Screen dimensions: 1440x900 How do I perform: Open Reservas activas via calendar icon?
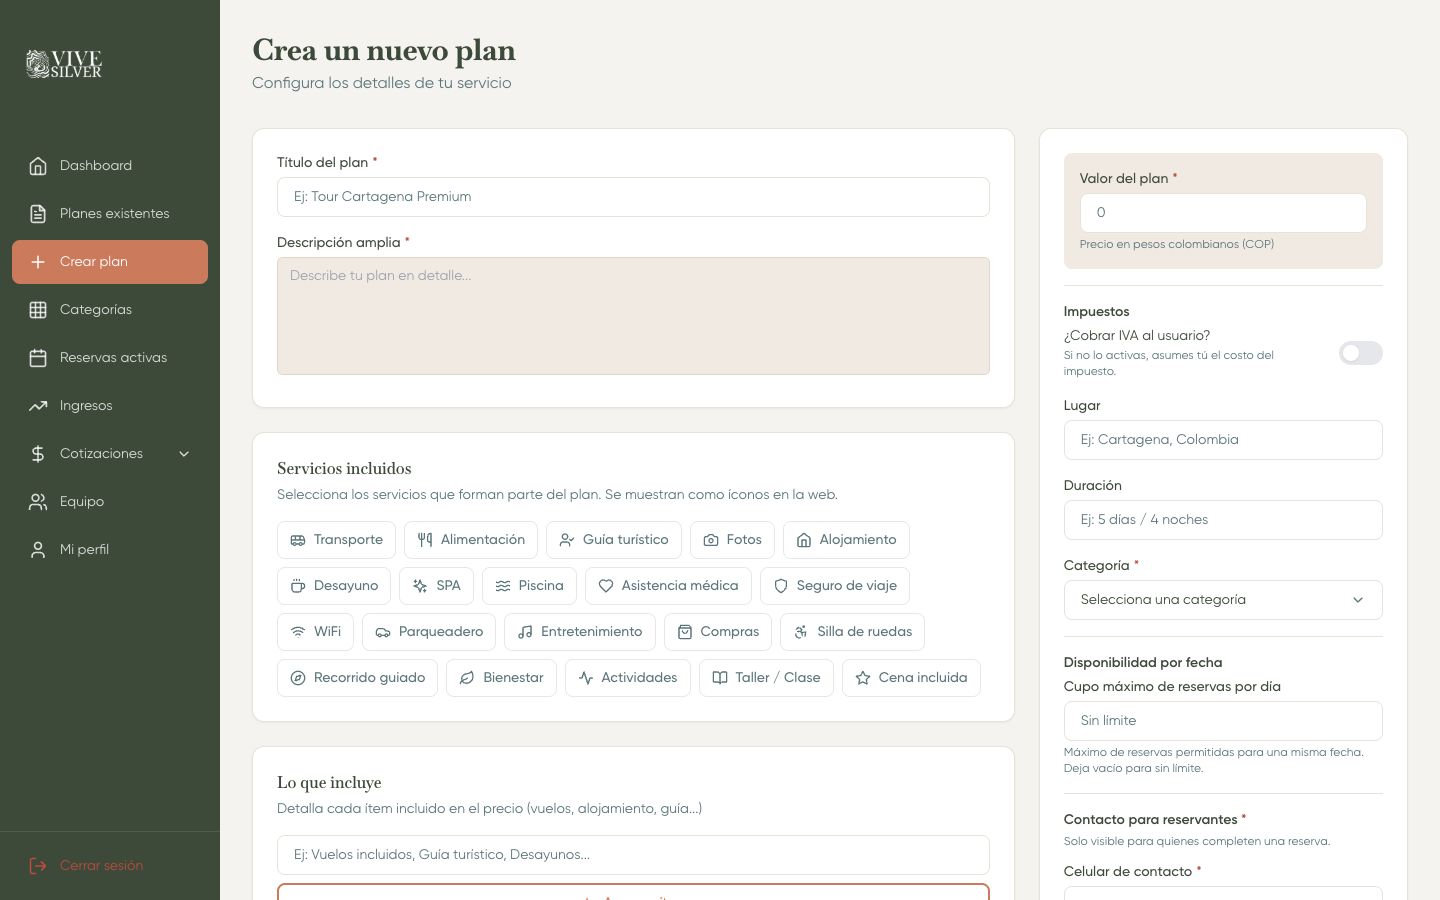pos(37,357)
